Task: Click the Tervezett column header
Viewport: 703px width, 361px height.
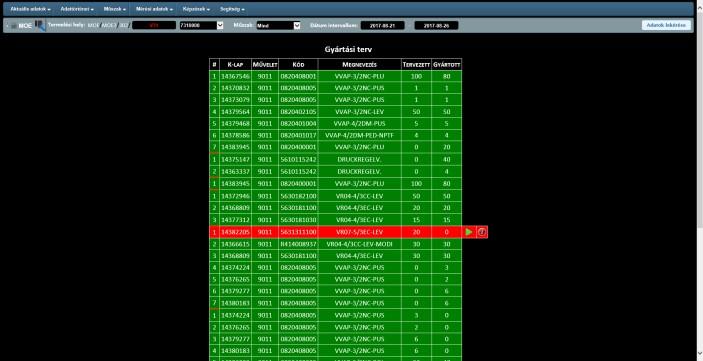Action: (x=416, y=65)
